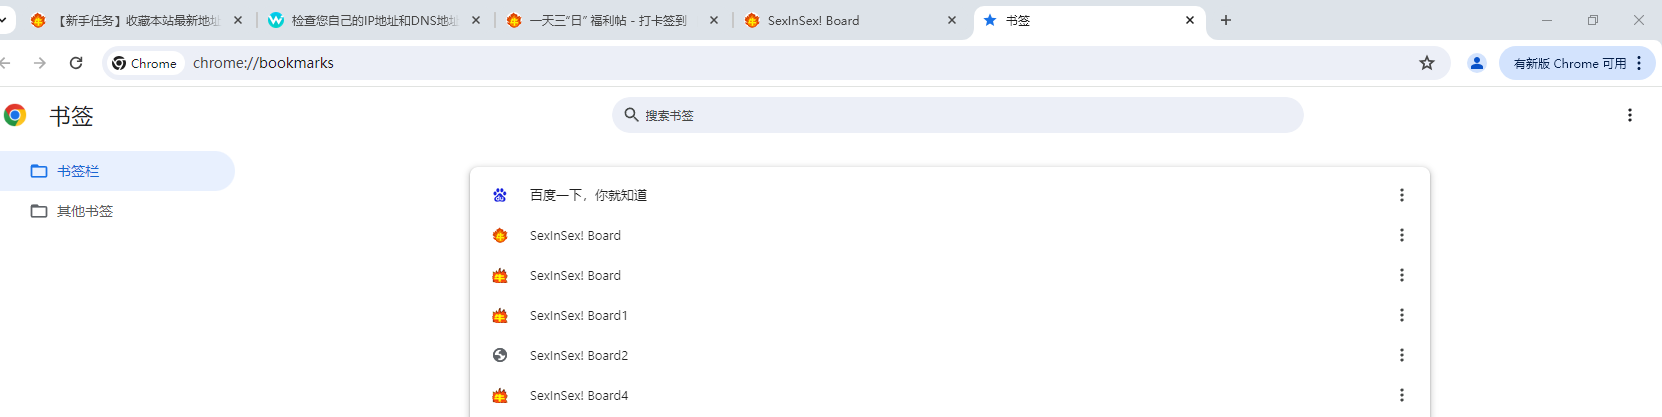Open the Chrome profile avatar icon
This screenshot has height=417, width=1662.
pos(1476,63)
